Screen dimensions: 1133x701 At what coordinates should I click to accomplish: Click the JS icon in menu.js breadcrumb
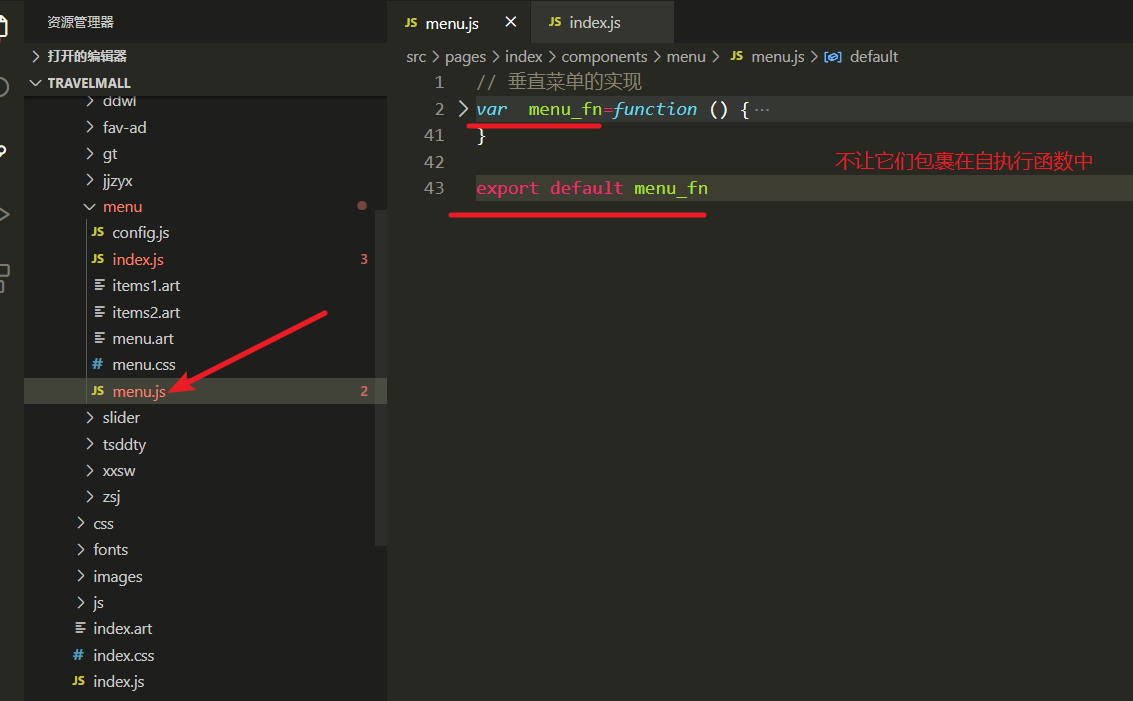tap(736, 56)
